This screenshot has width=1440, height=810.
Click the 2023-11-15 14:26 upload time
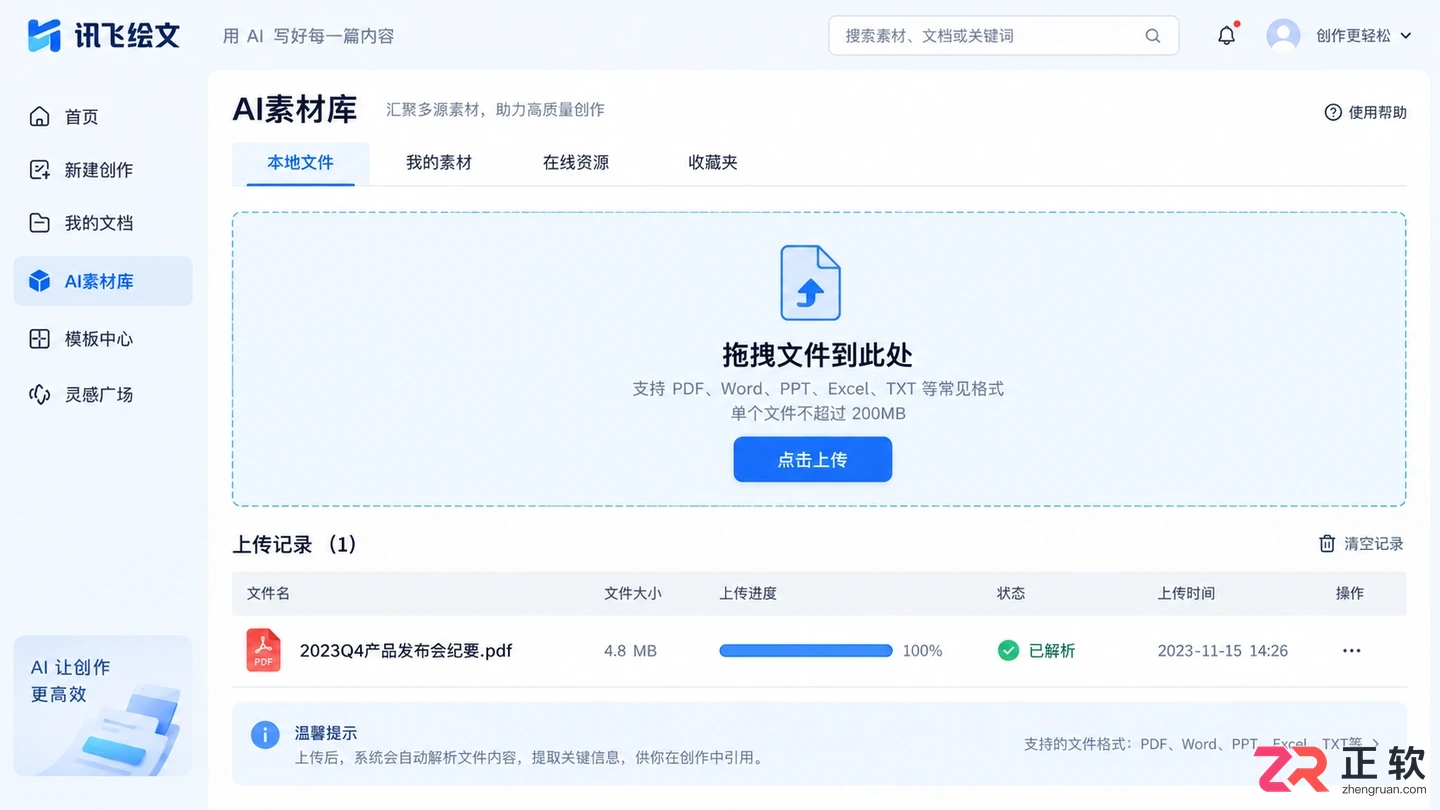pos(1223,651)
